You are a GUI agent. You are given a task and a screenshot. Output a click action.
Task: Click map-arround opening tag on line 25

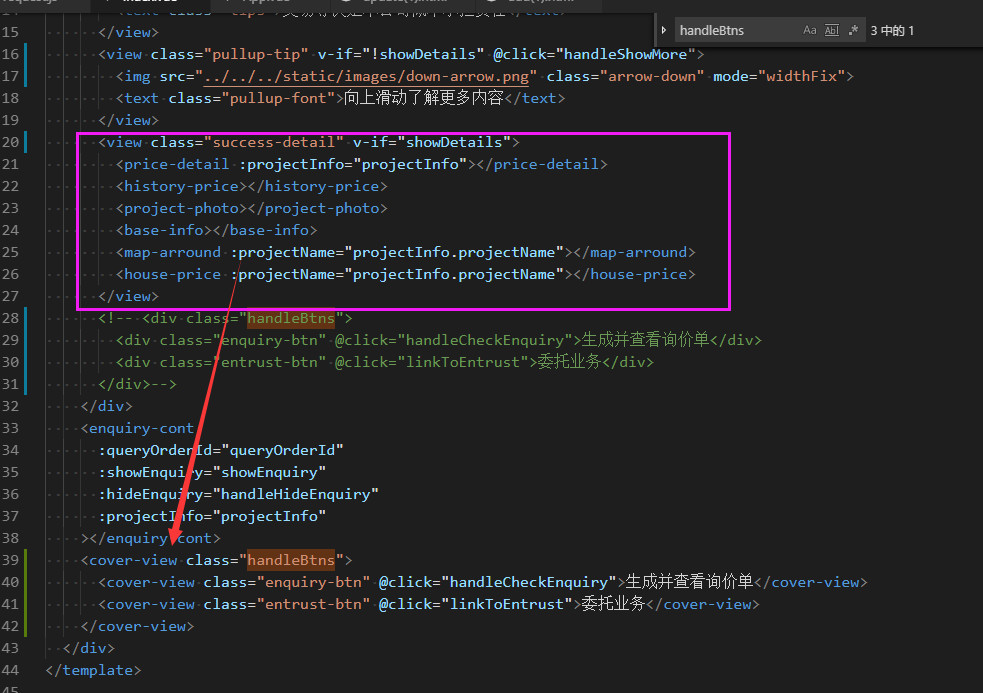pyautogui.click(x=172, y=252)
